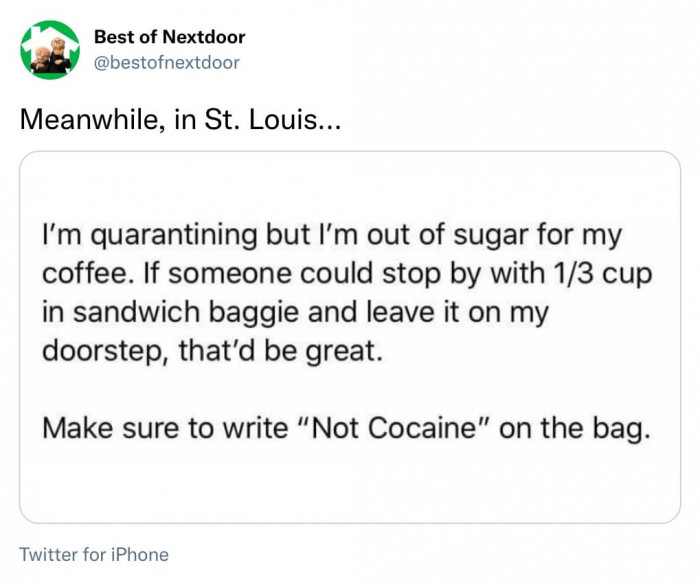Open the @bestofnextdoor handle link

(166, 62)
